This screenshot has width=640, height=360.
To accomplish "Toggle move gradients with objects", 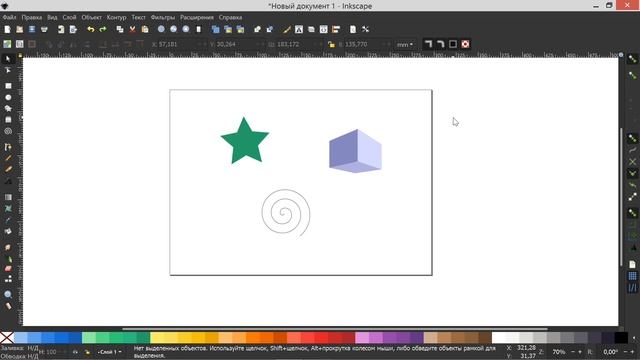I will point(453,44).
